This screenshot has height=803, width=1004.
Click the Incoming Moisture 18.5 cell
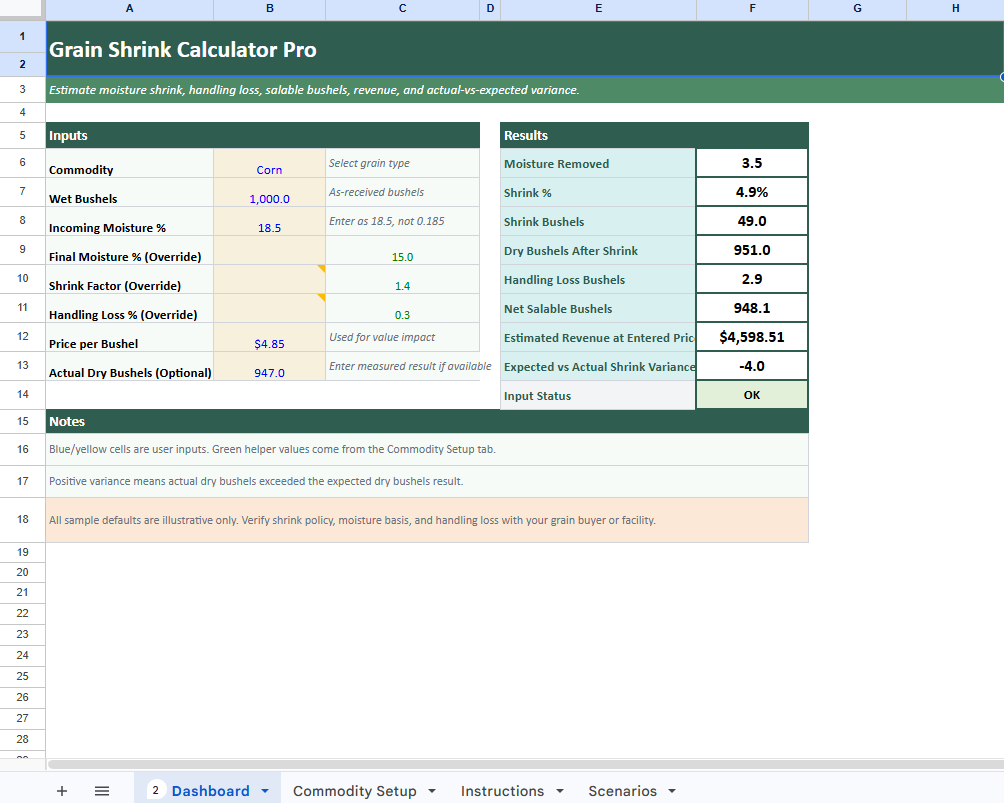tap(268, 227)
